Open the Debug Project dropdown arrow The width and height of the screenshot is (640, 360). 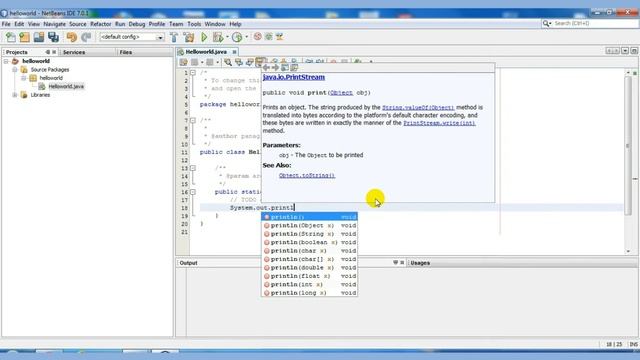point(227,37)
